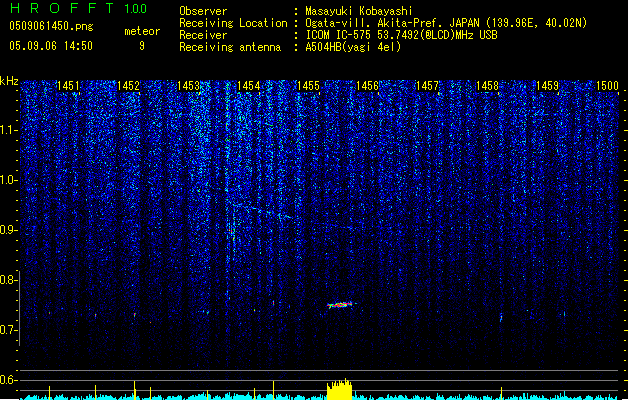629x400 pixels.
Task: Click the 1458 time marker
Action: [487, 86]
